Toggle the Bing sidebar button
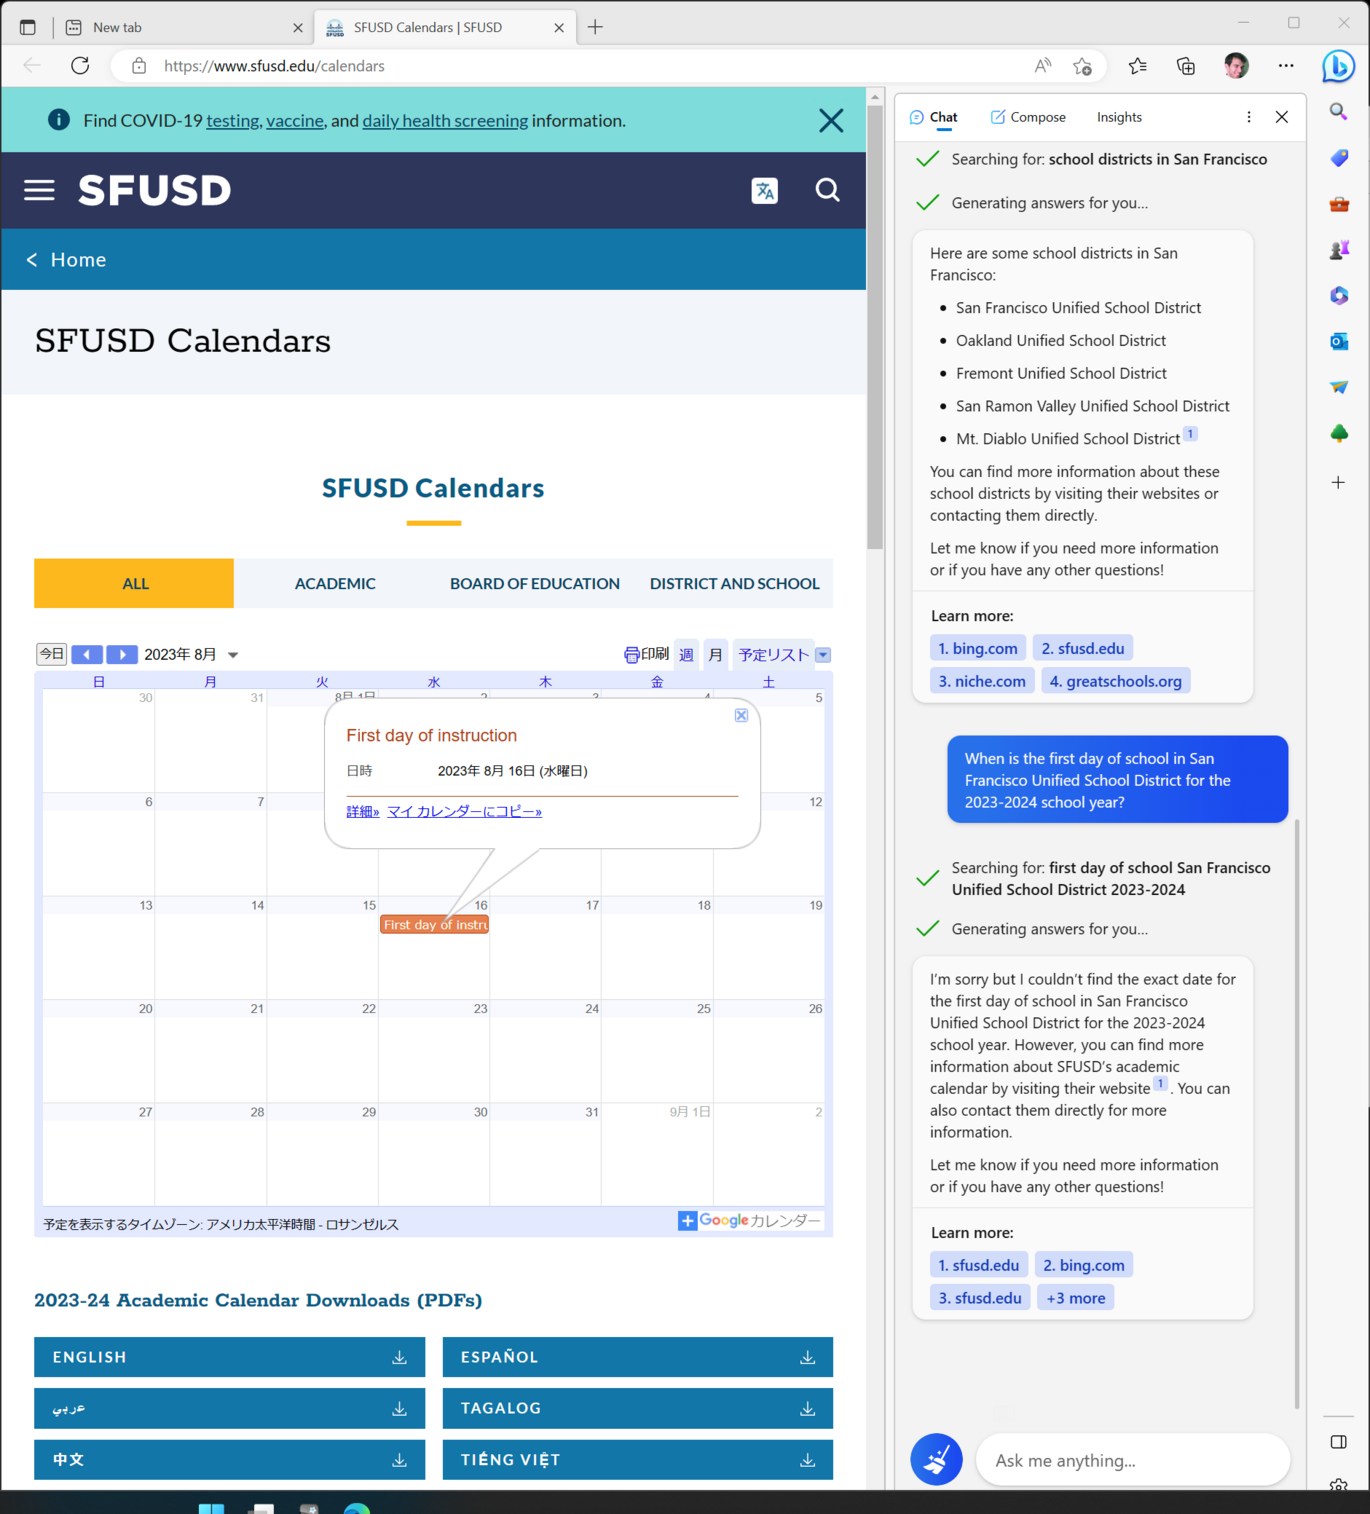The height and width of the screenshot is (1514, 1370). point(1338,66)
